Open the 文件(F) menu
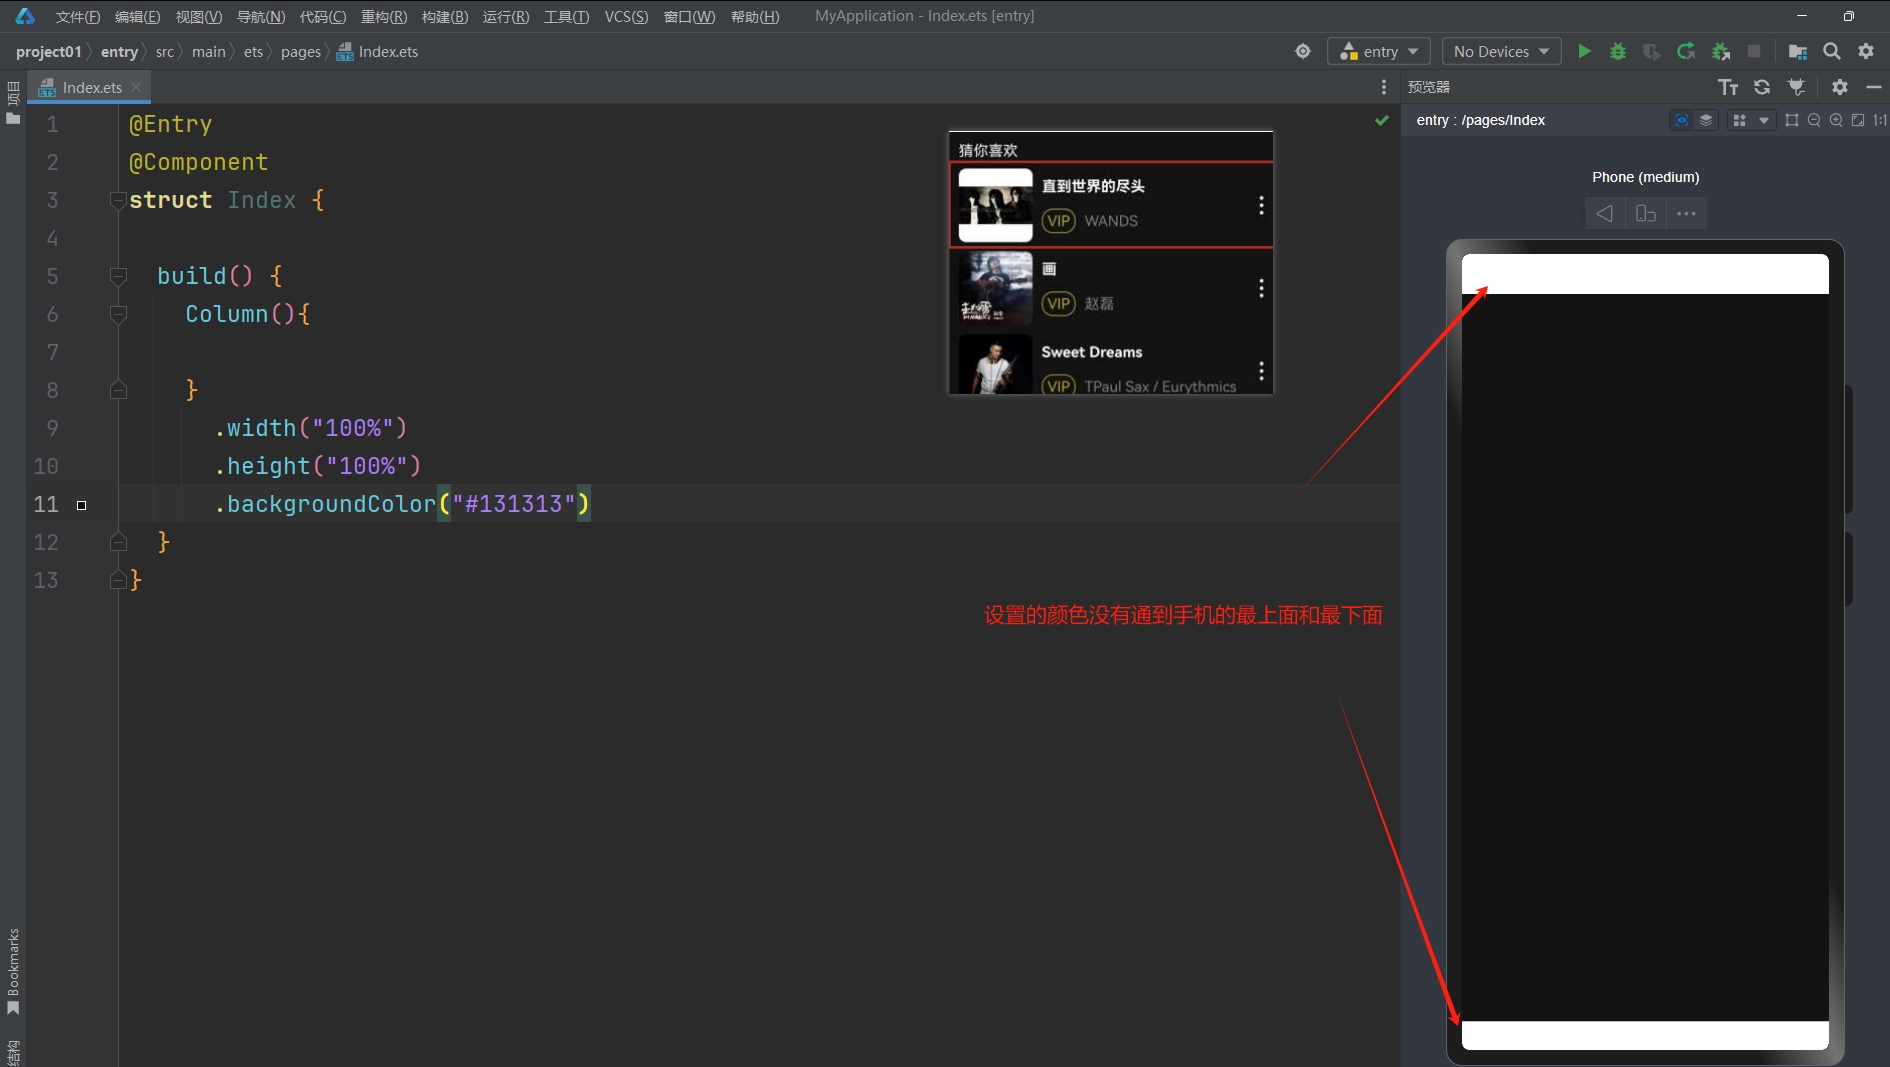Viewport: 1890px width, 1067px height. click(x=77, y=16)
